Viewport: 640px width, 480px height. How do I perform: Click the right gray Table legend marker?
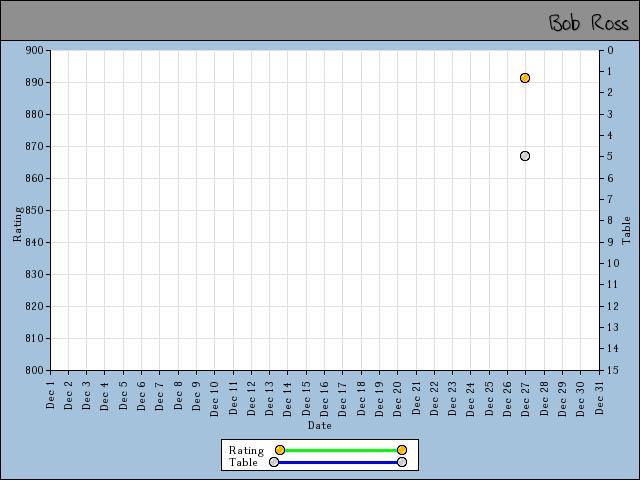402,462
